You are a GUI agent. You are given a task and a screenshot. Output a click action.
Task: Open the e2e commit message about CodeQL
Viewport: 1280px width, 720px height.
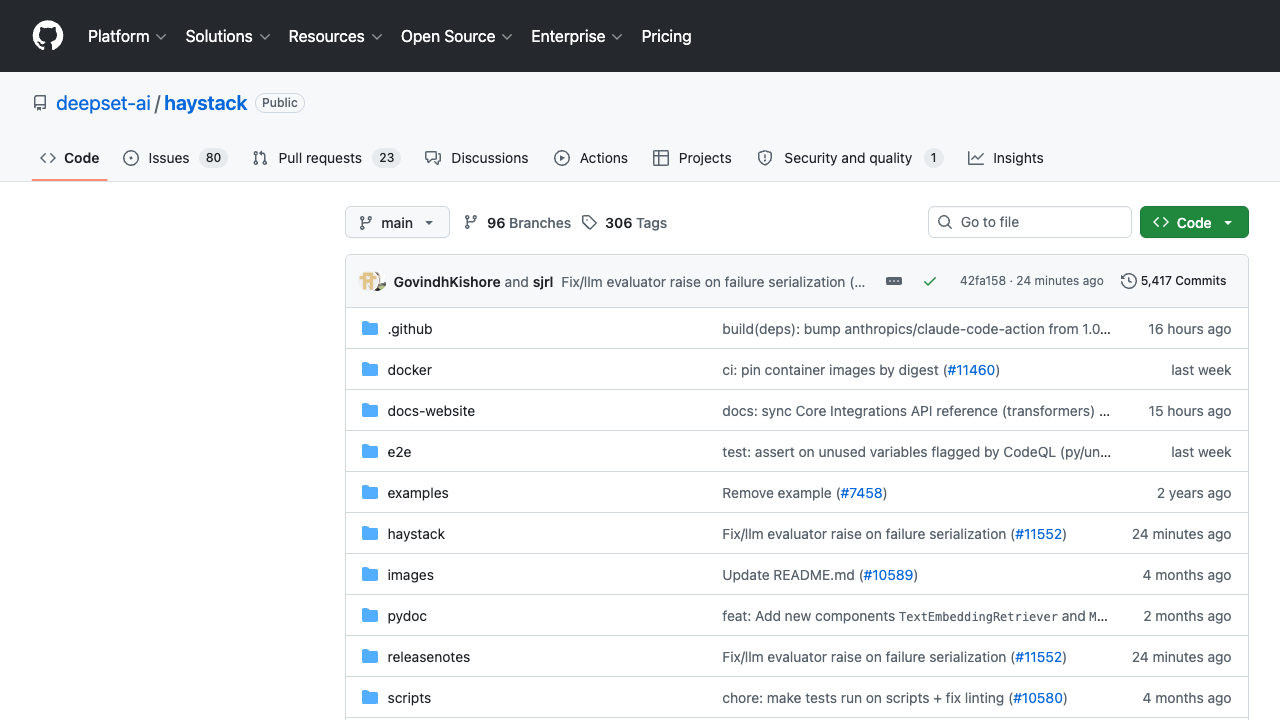(916, 452)
